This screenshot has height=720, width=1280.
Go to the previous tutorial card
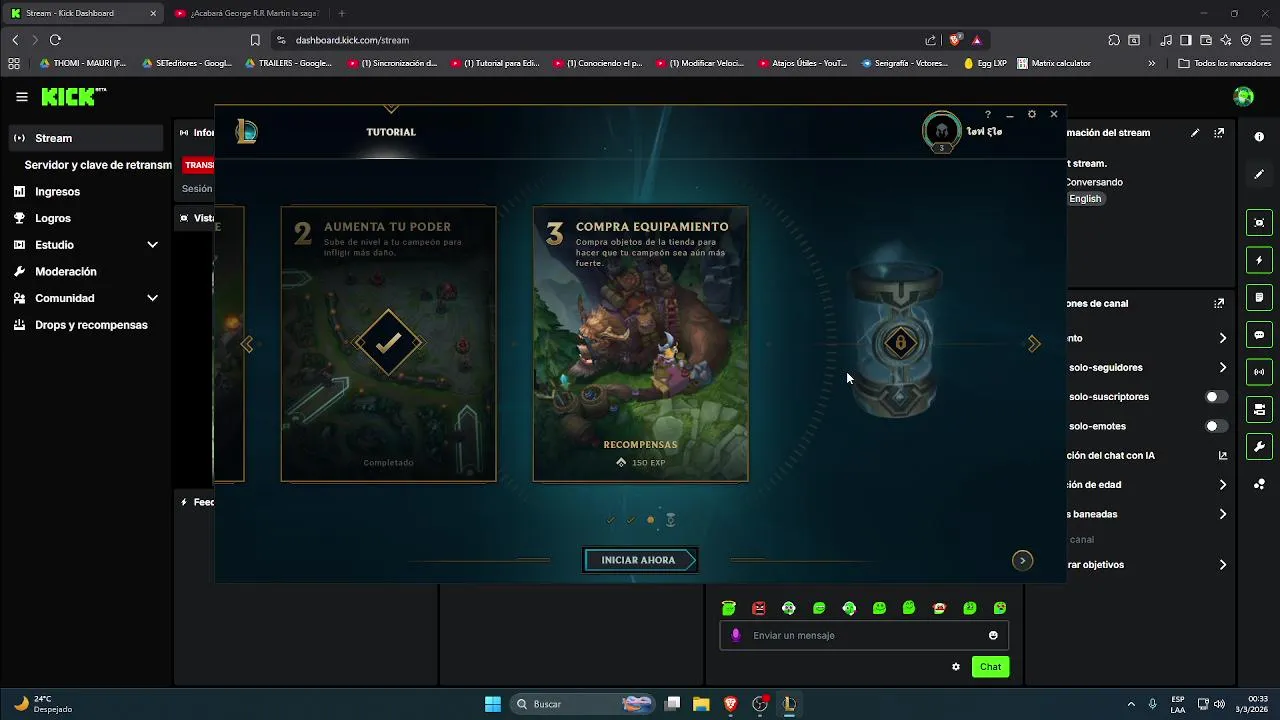[247, 344]
